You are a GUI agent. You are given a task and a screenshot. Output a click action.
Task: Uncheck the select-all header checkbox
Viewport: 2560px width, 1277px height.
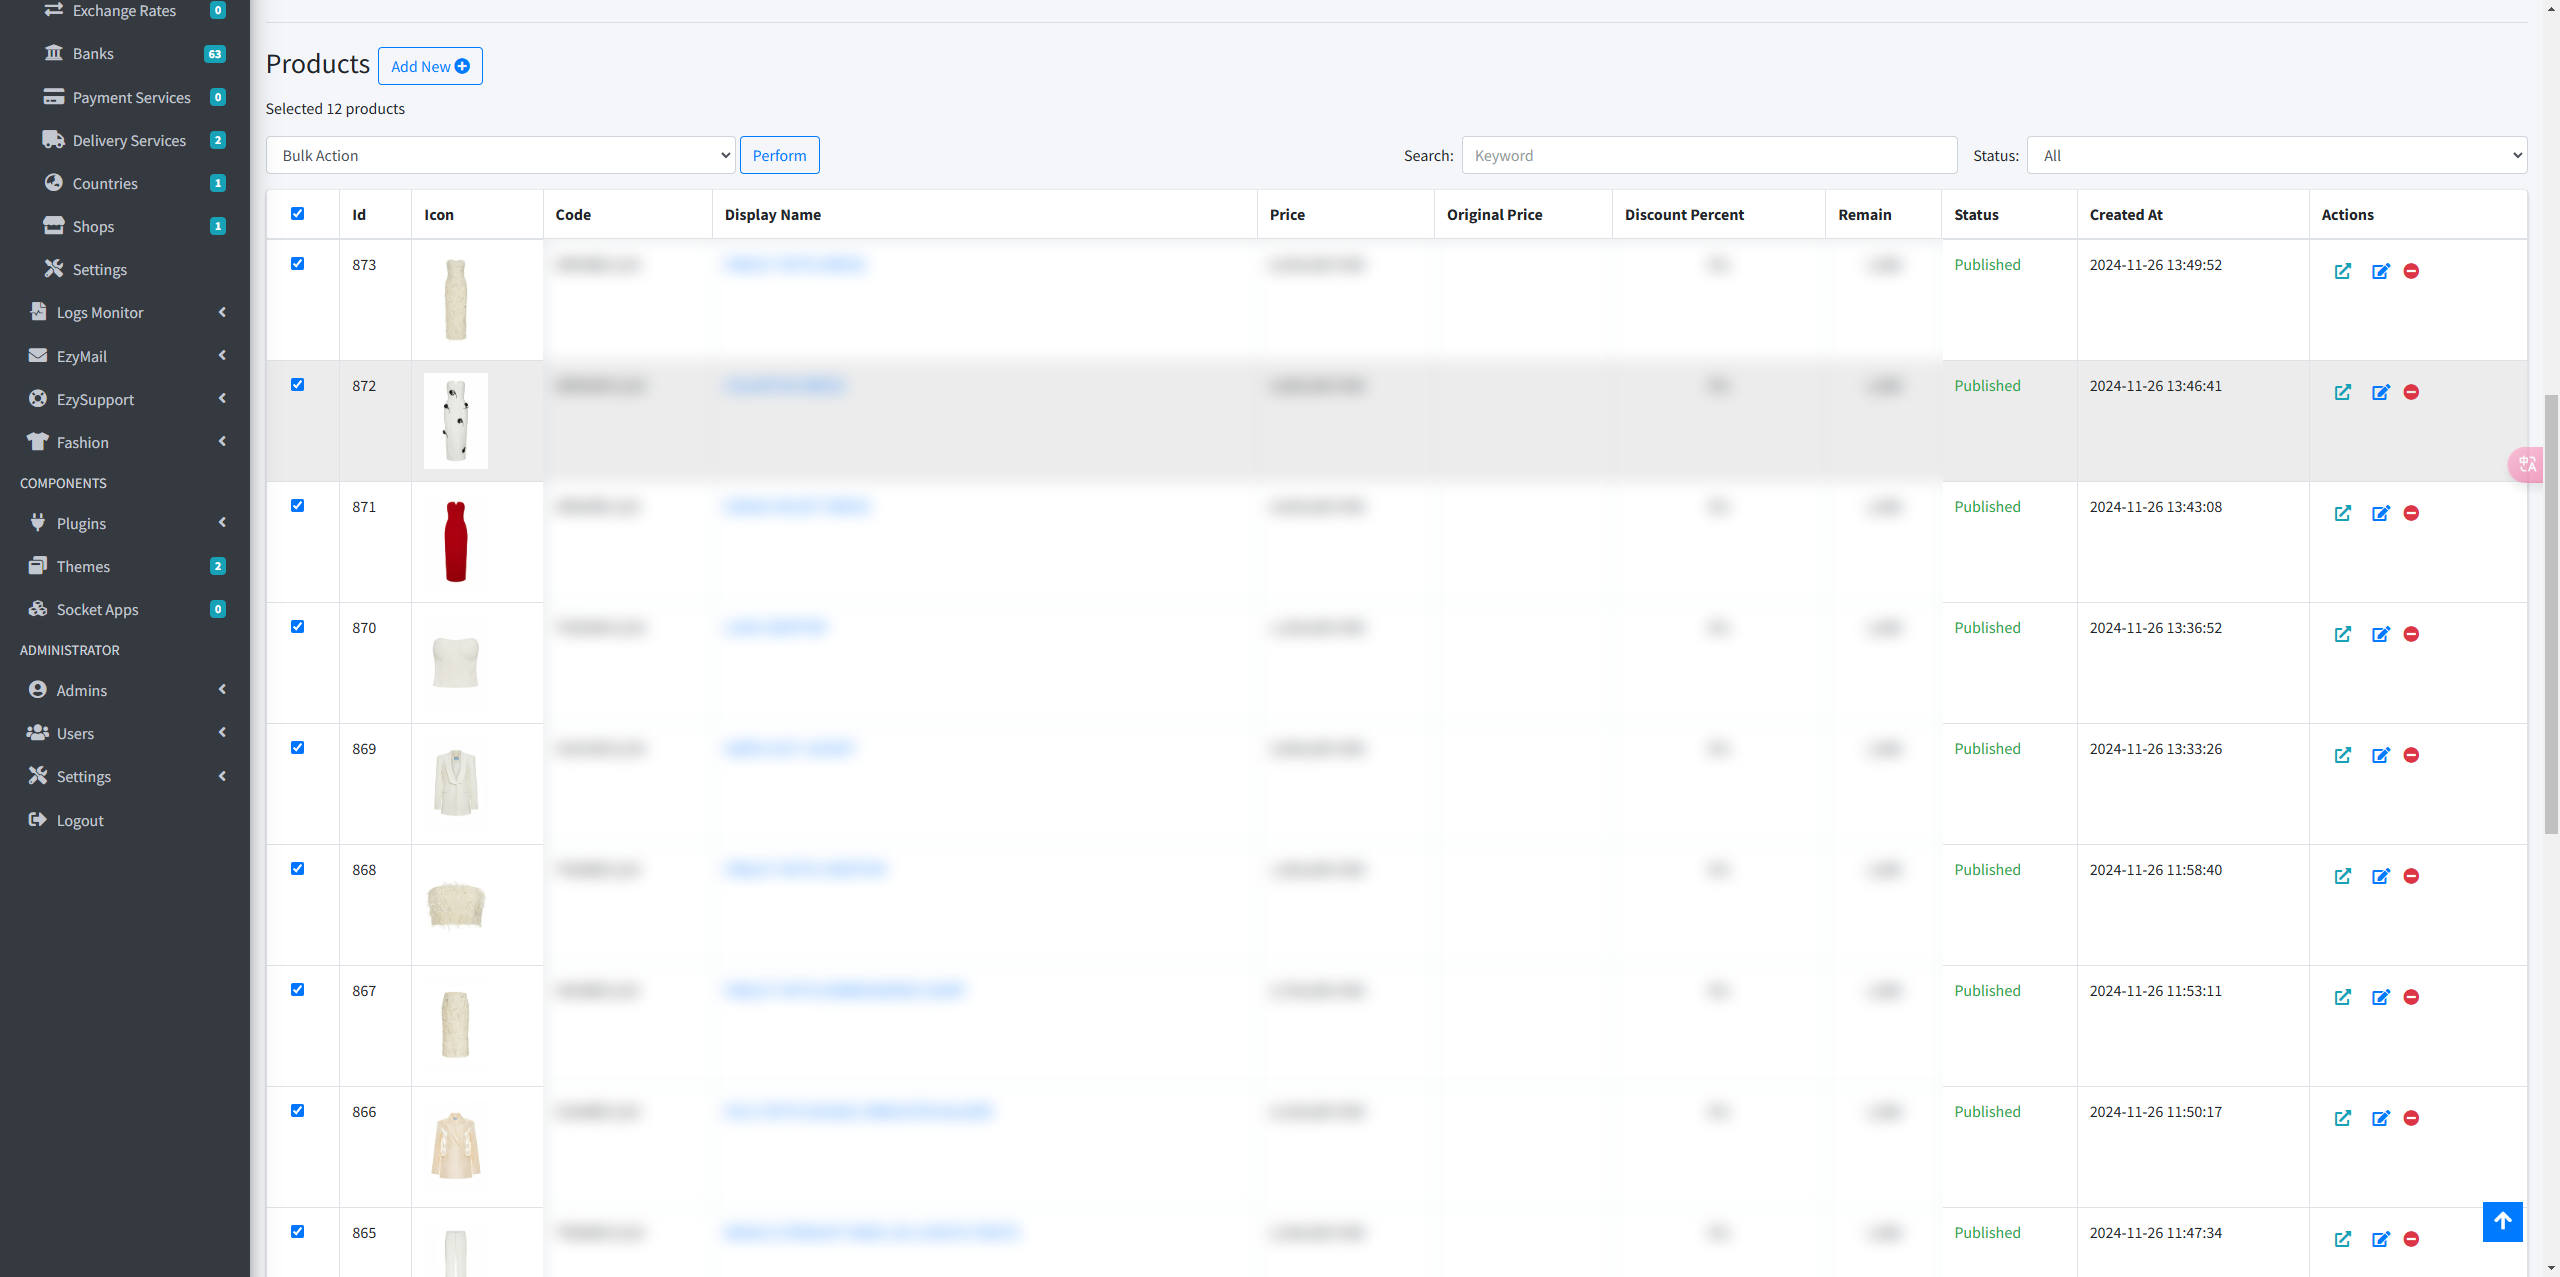coord(297,213)
